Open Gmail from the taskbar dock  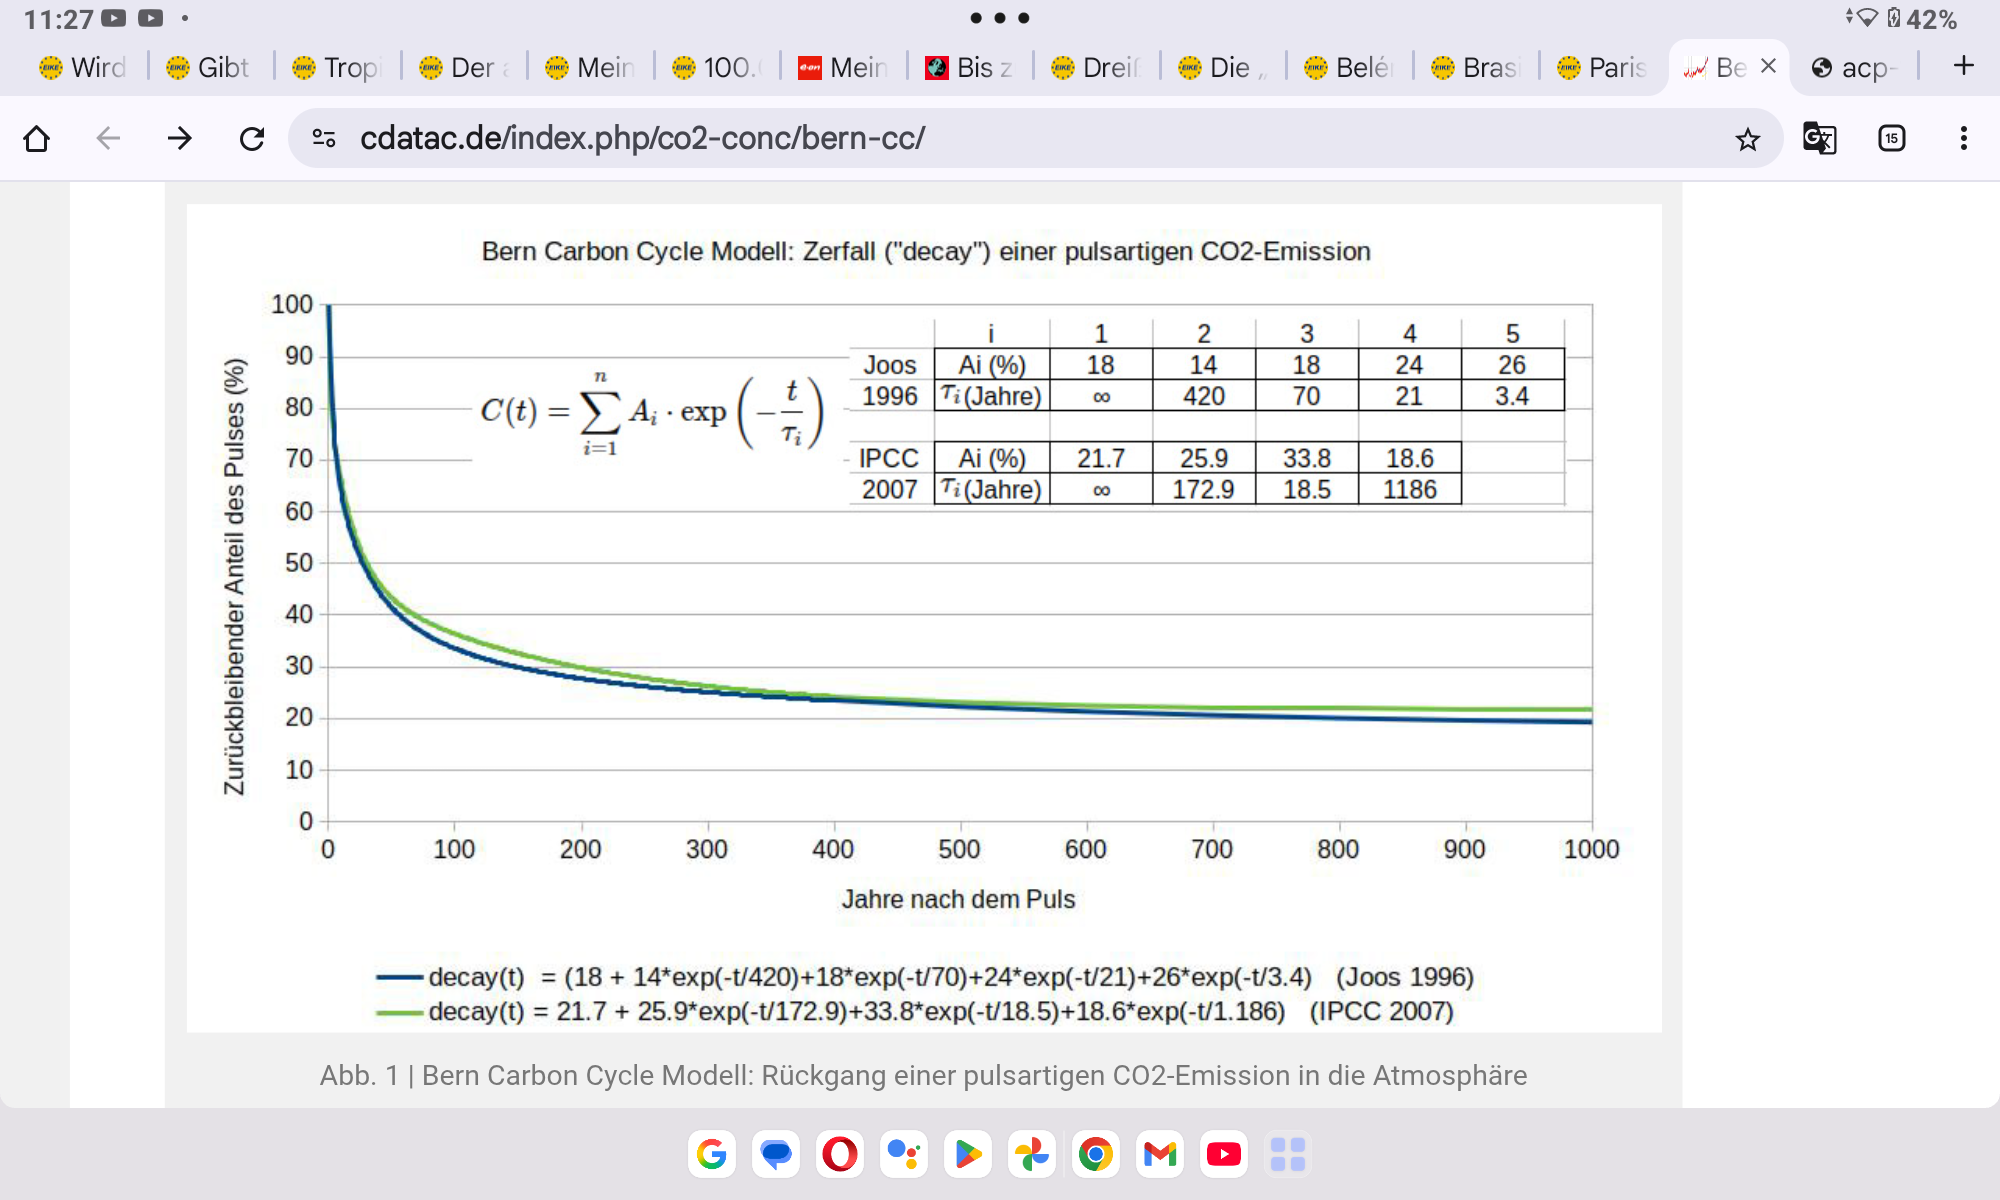coord(1160,1154)
